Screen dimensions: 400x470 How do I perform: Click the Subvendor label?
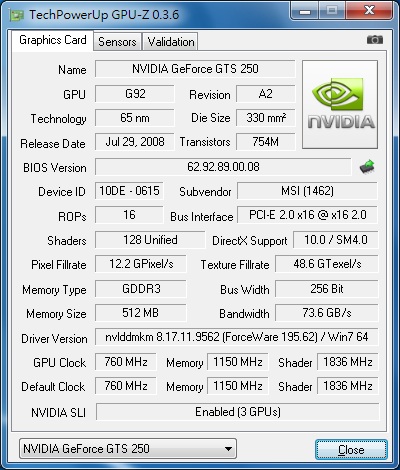coord(205,192)
